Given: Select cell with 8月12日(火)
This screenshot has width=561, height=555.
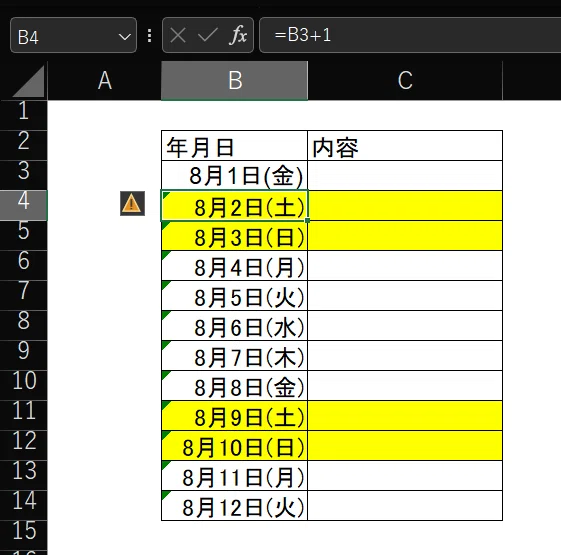Looking at the screenshot, I should 234,506.
